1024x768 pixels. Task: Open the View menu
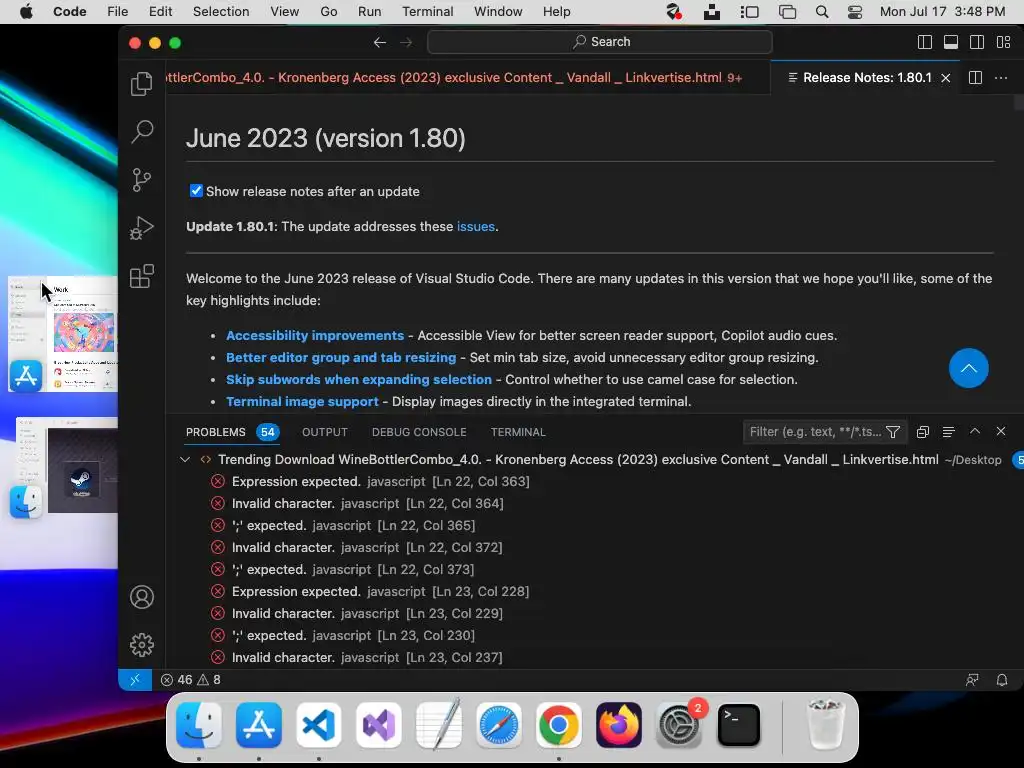(x=285, y=12)
